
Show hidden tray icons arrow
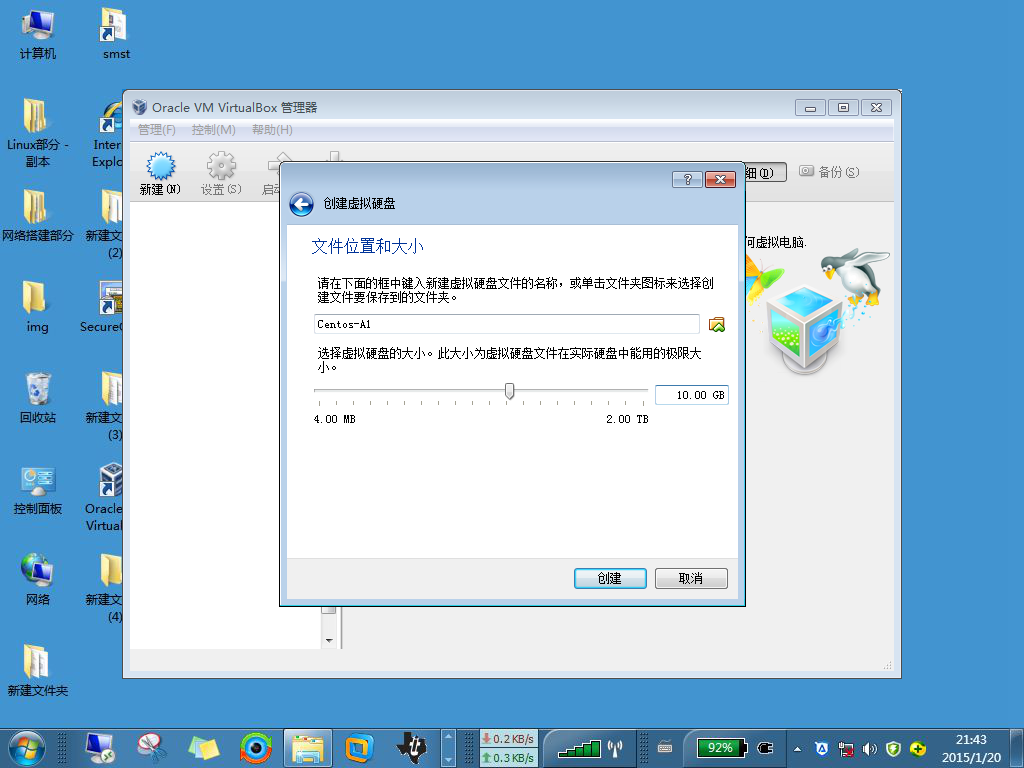pyautogui.click(x=797, y=749)
